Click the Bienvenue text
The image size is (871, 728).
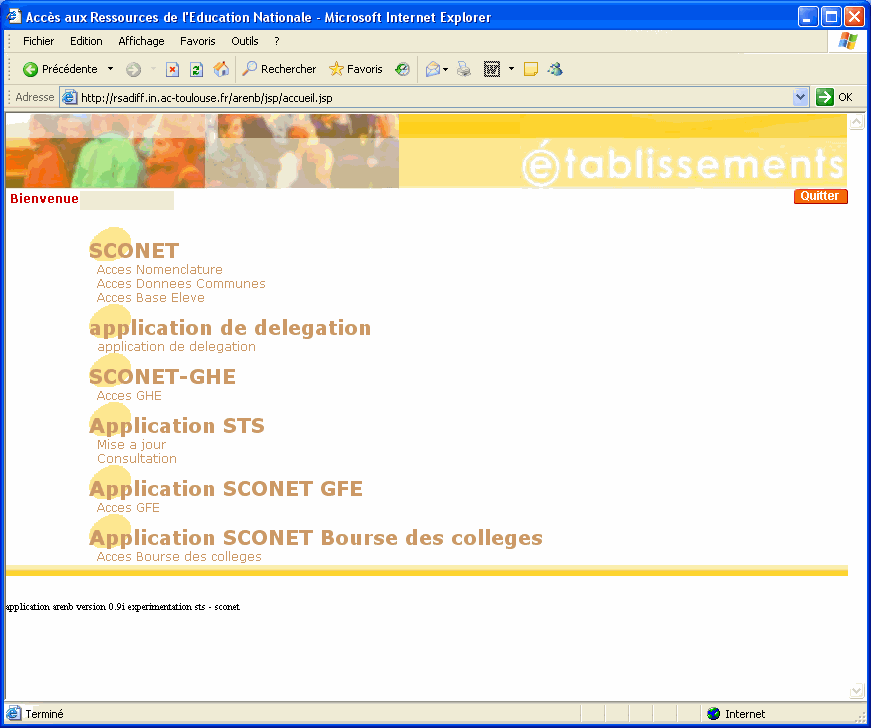[44, 199]
